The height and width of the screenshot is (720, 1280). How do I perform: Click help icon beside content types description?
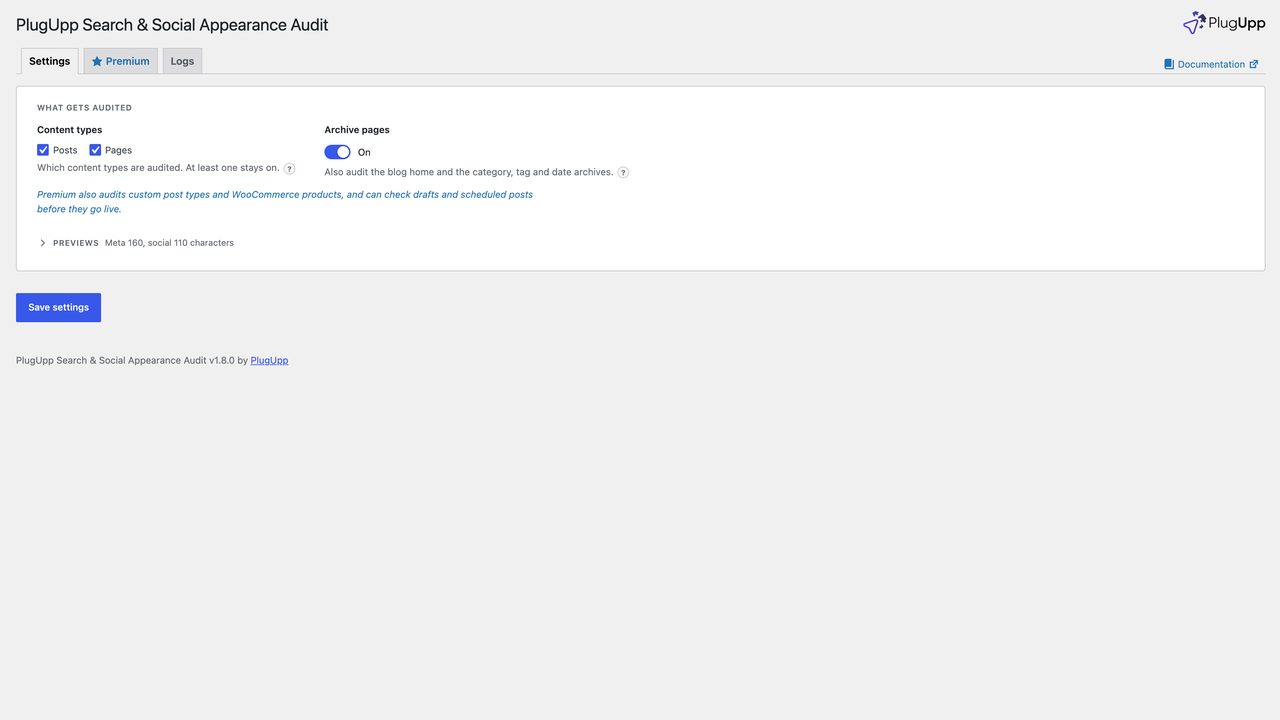pyautogui.click(x=289, y=169)
